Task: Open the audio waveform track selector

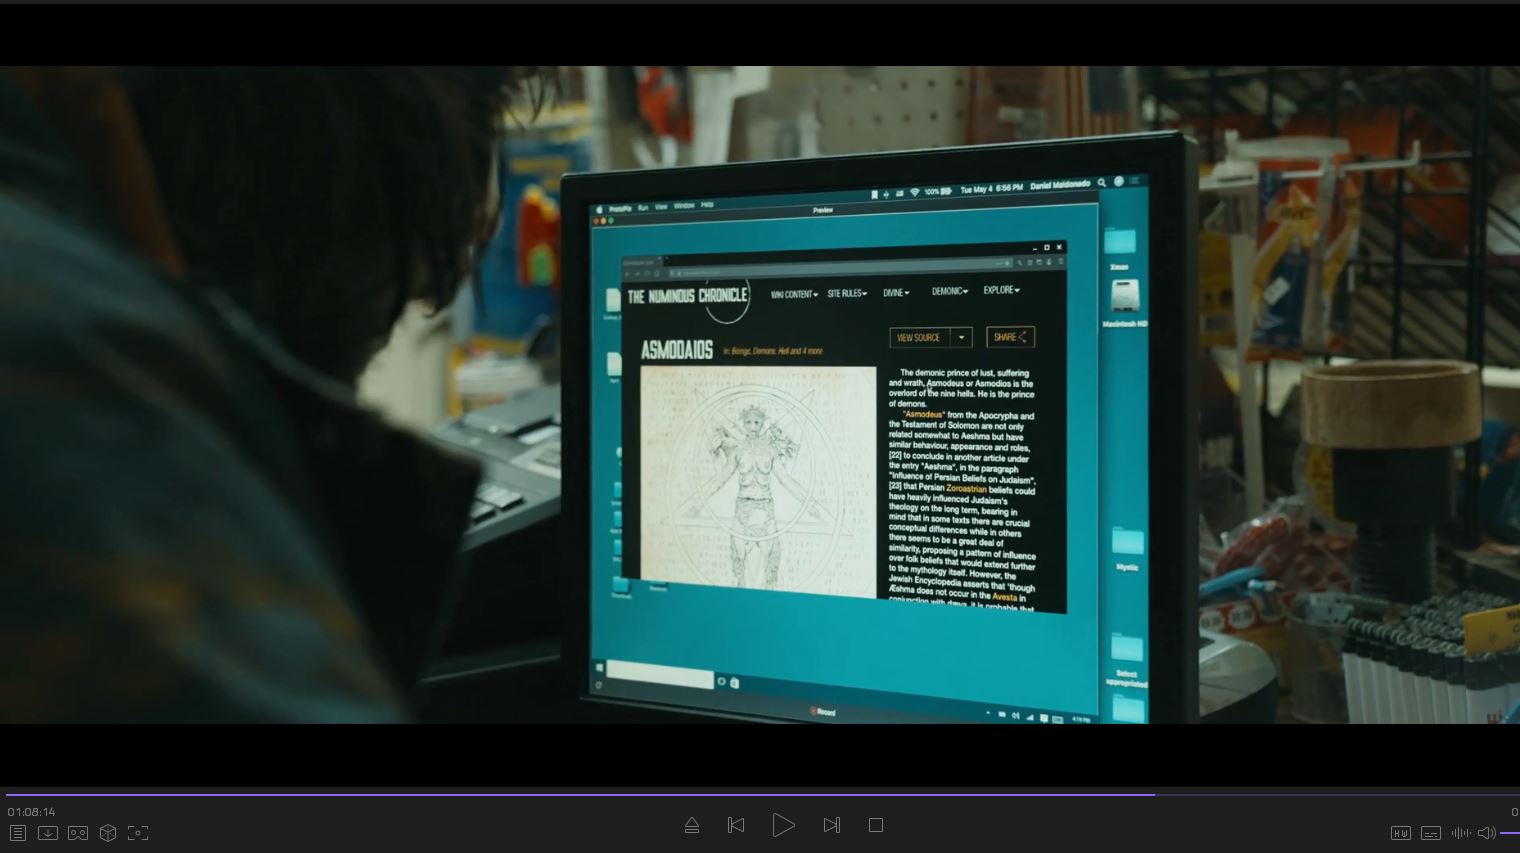Action: [x=1460, y=833]
